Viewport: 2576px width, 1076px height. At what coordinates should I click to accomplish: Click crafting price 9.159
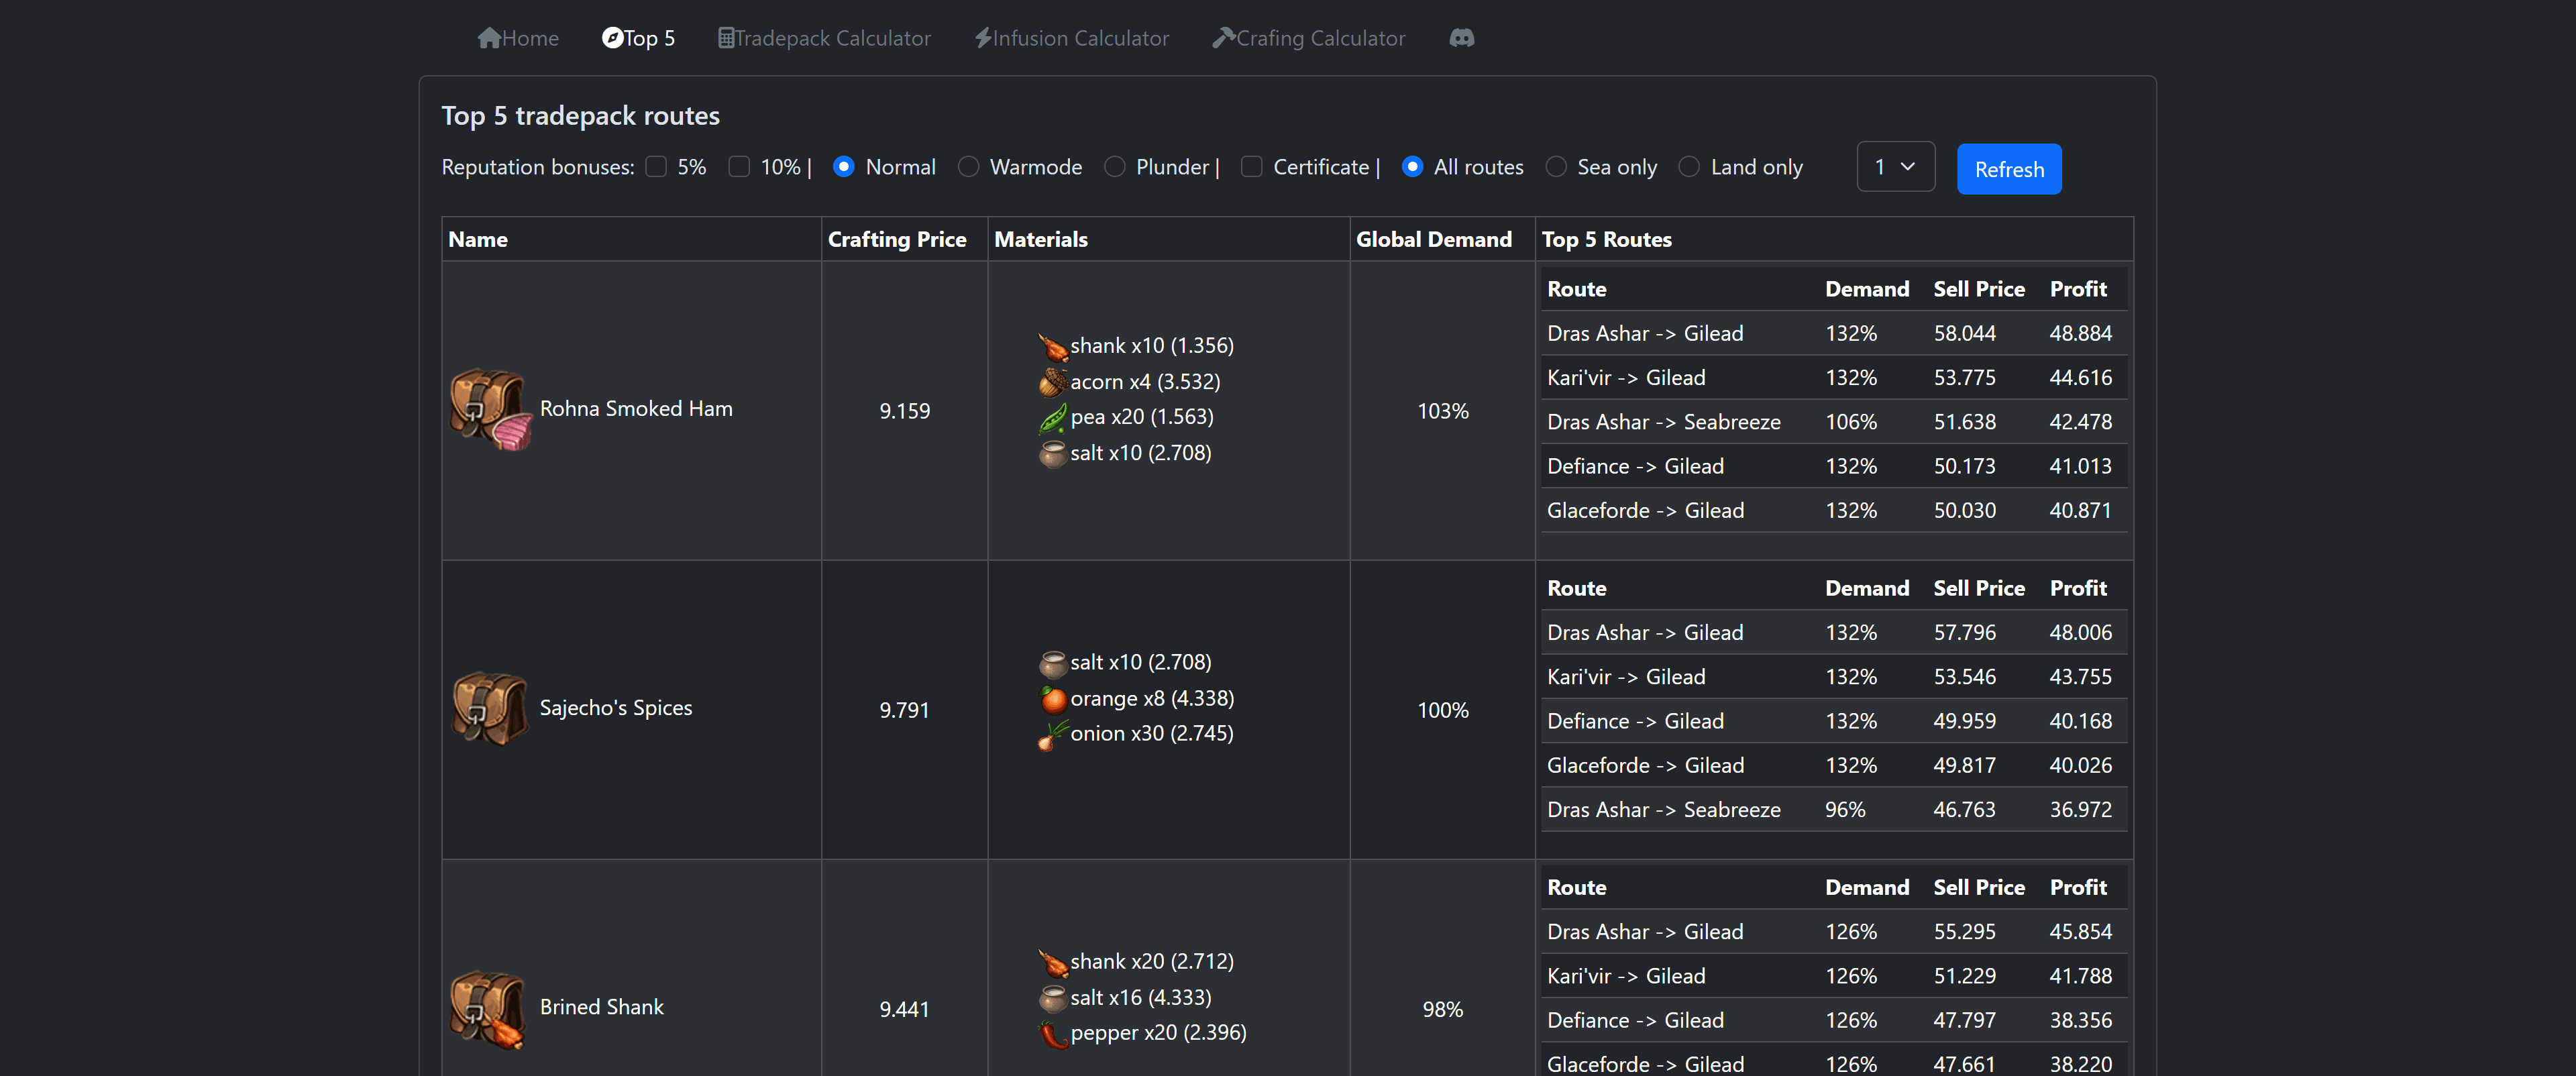904,411
